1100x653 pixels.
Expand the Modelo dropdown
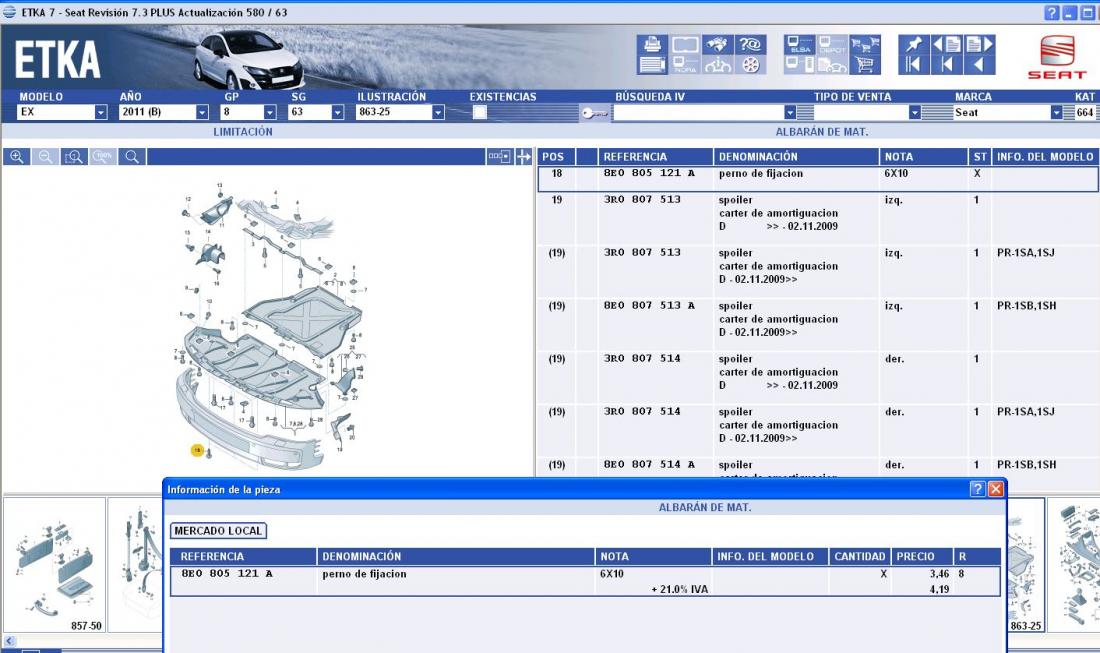coord(101,112)
